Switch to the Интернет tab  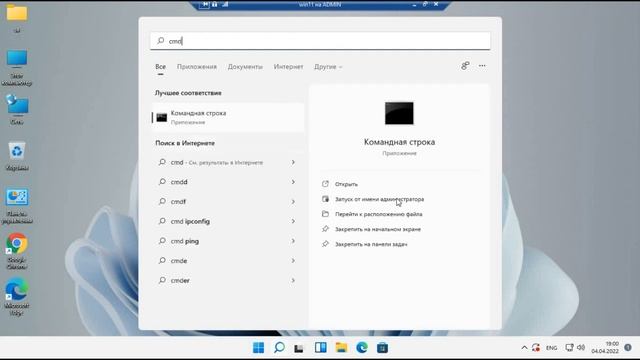coord(288,67)
